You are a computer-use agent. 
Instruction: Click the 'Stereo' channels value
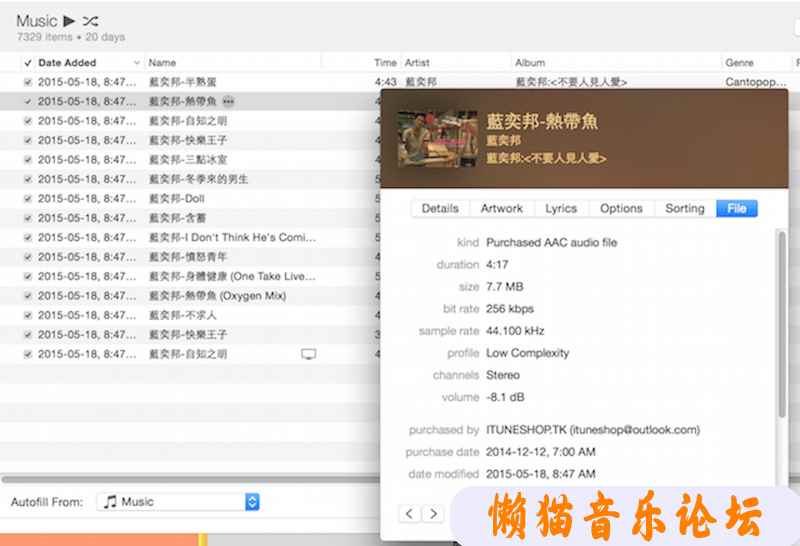(x=503, y=375)
